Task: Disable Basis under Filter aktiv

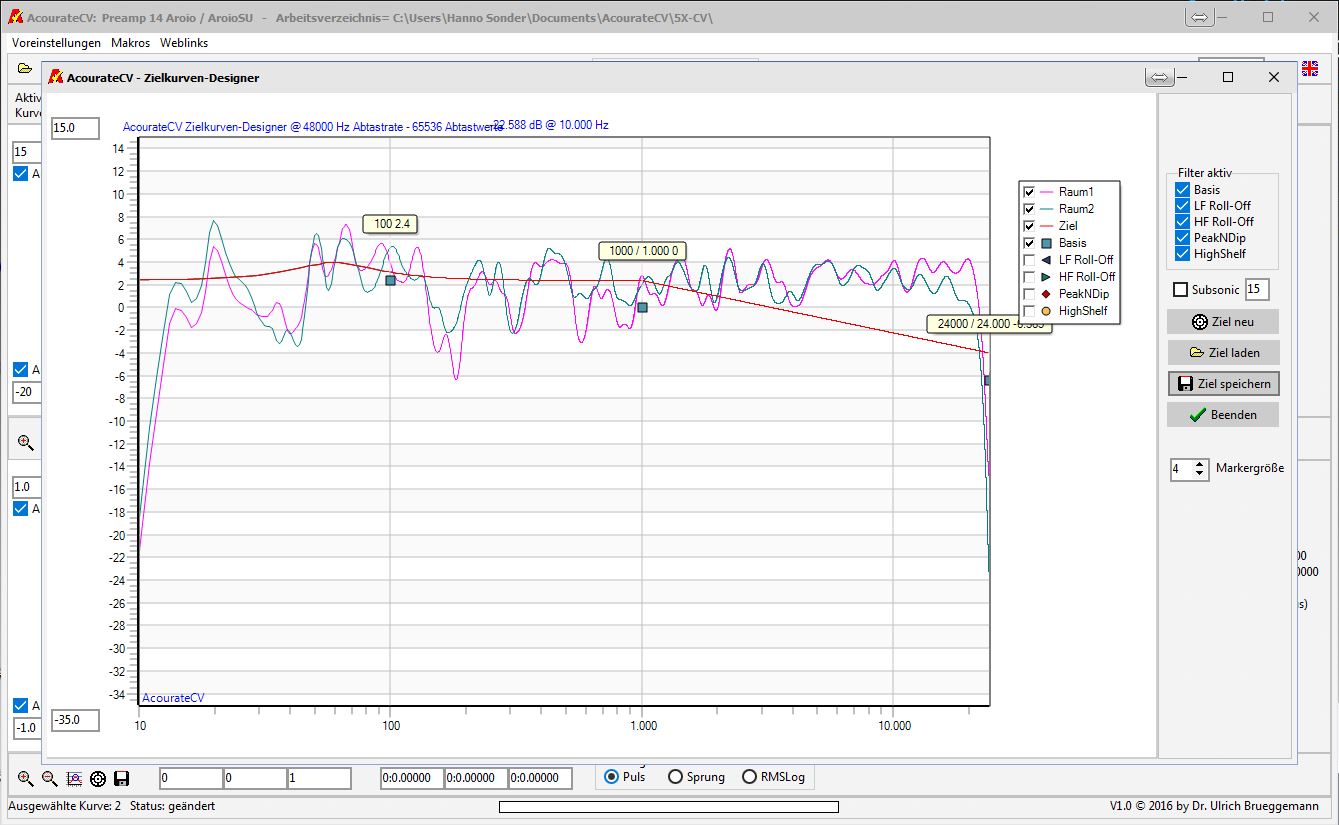Action: click(x=1183, y=190)
